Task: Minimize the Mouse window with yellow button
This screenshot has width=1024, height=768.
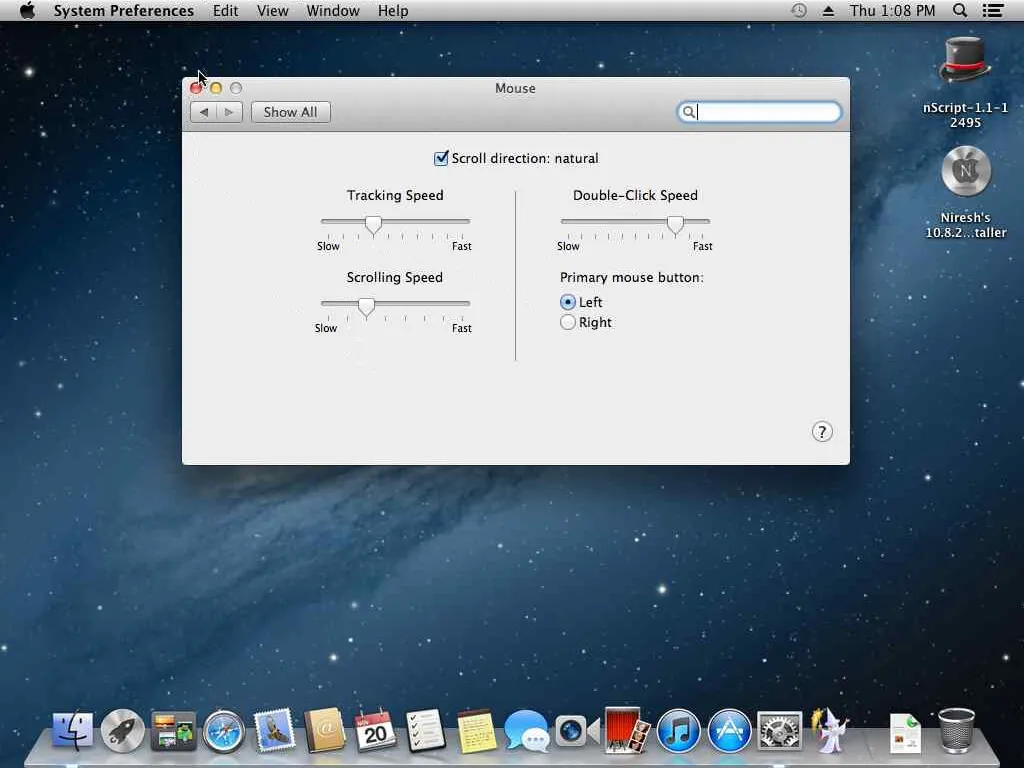Action: point(216,88)
